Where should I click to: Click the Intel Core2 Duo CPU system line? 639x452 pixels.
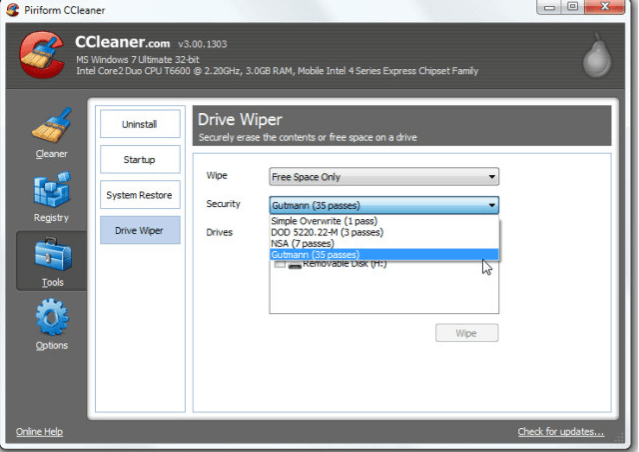pos(277,71)
